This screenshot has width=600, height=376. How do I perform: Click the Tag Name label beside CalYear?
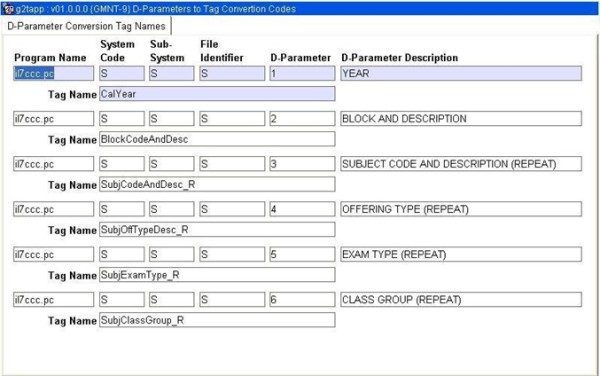coord(72,94)
